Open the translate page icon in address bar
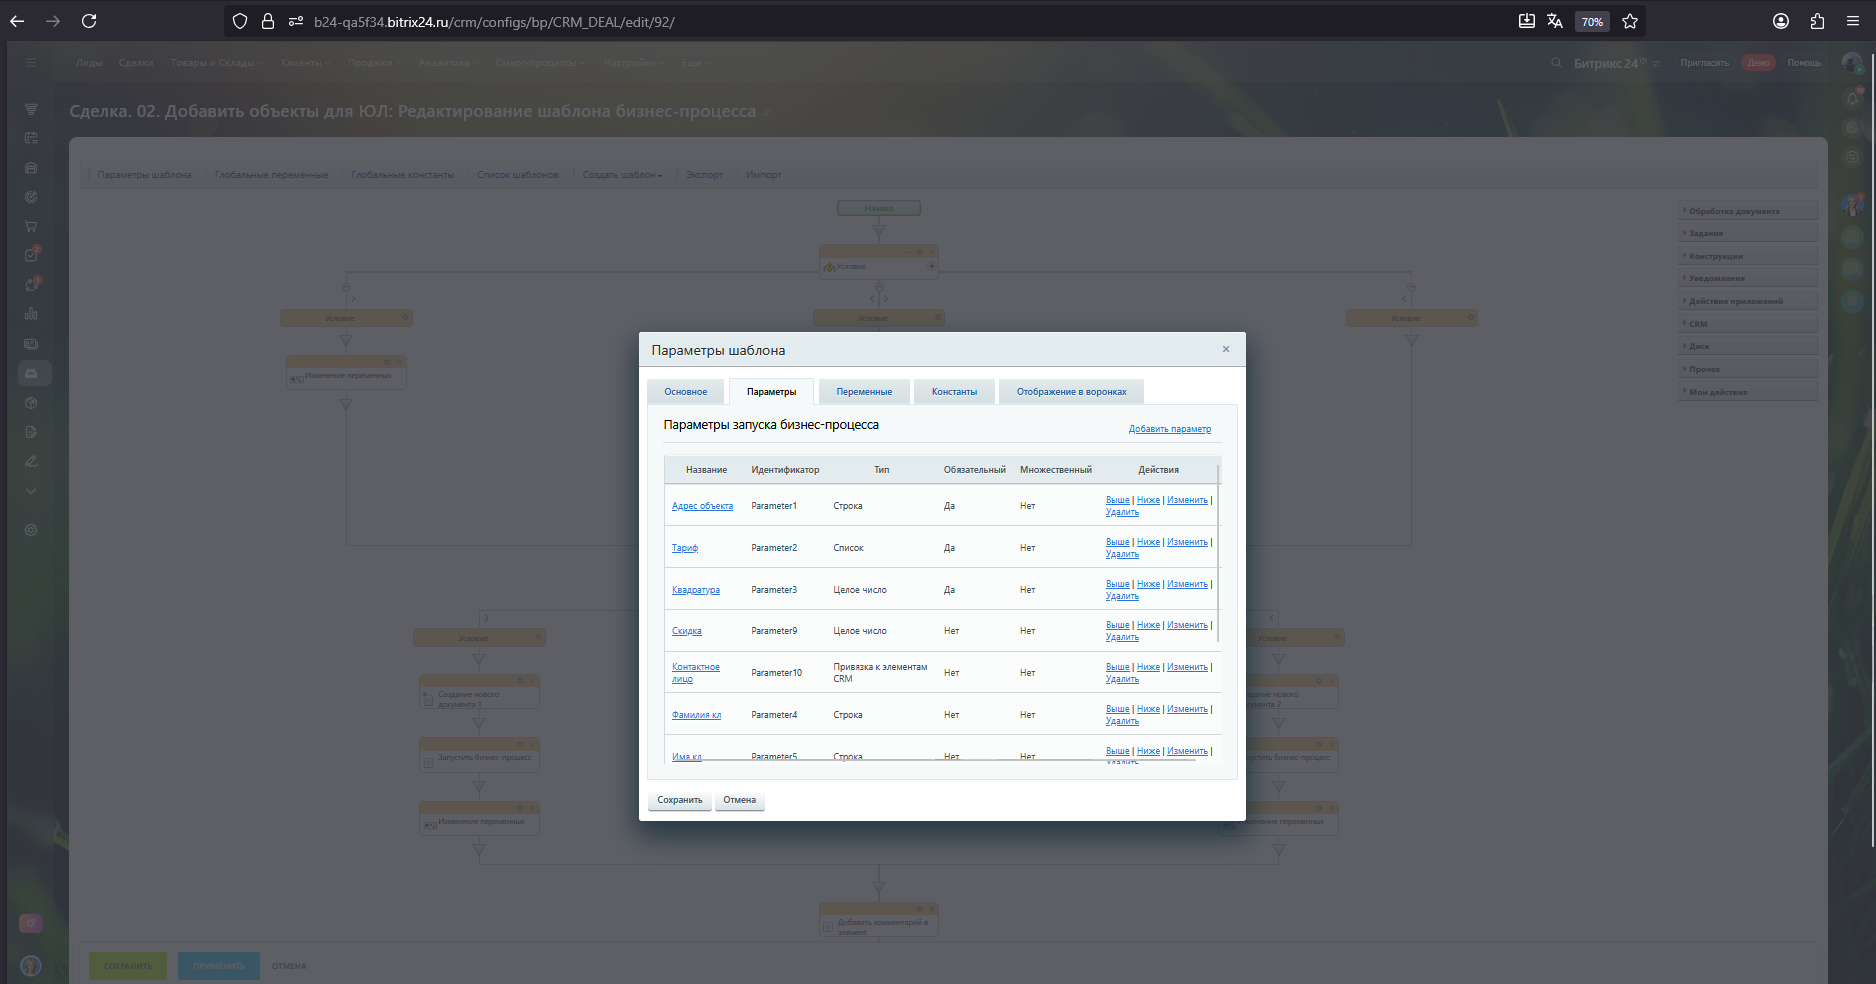Viewport: 1876px width, 984px height. [x=1555, y=21]
